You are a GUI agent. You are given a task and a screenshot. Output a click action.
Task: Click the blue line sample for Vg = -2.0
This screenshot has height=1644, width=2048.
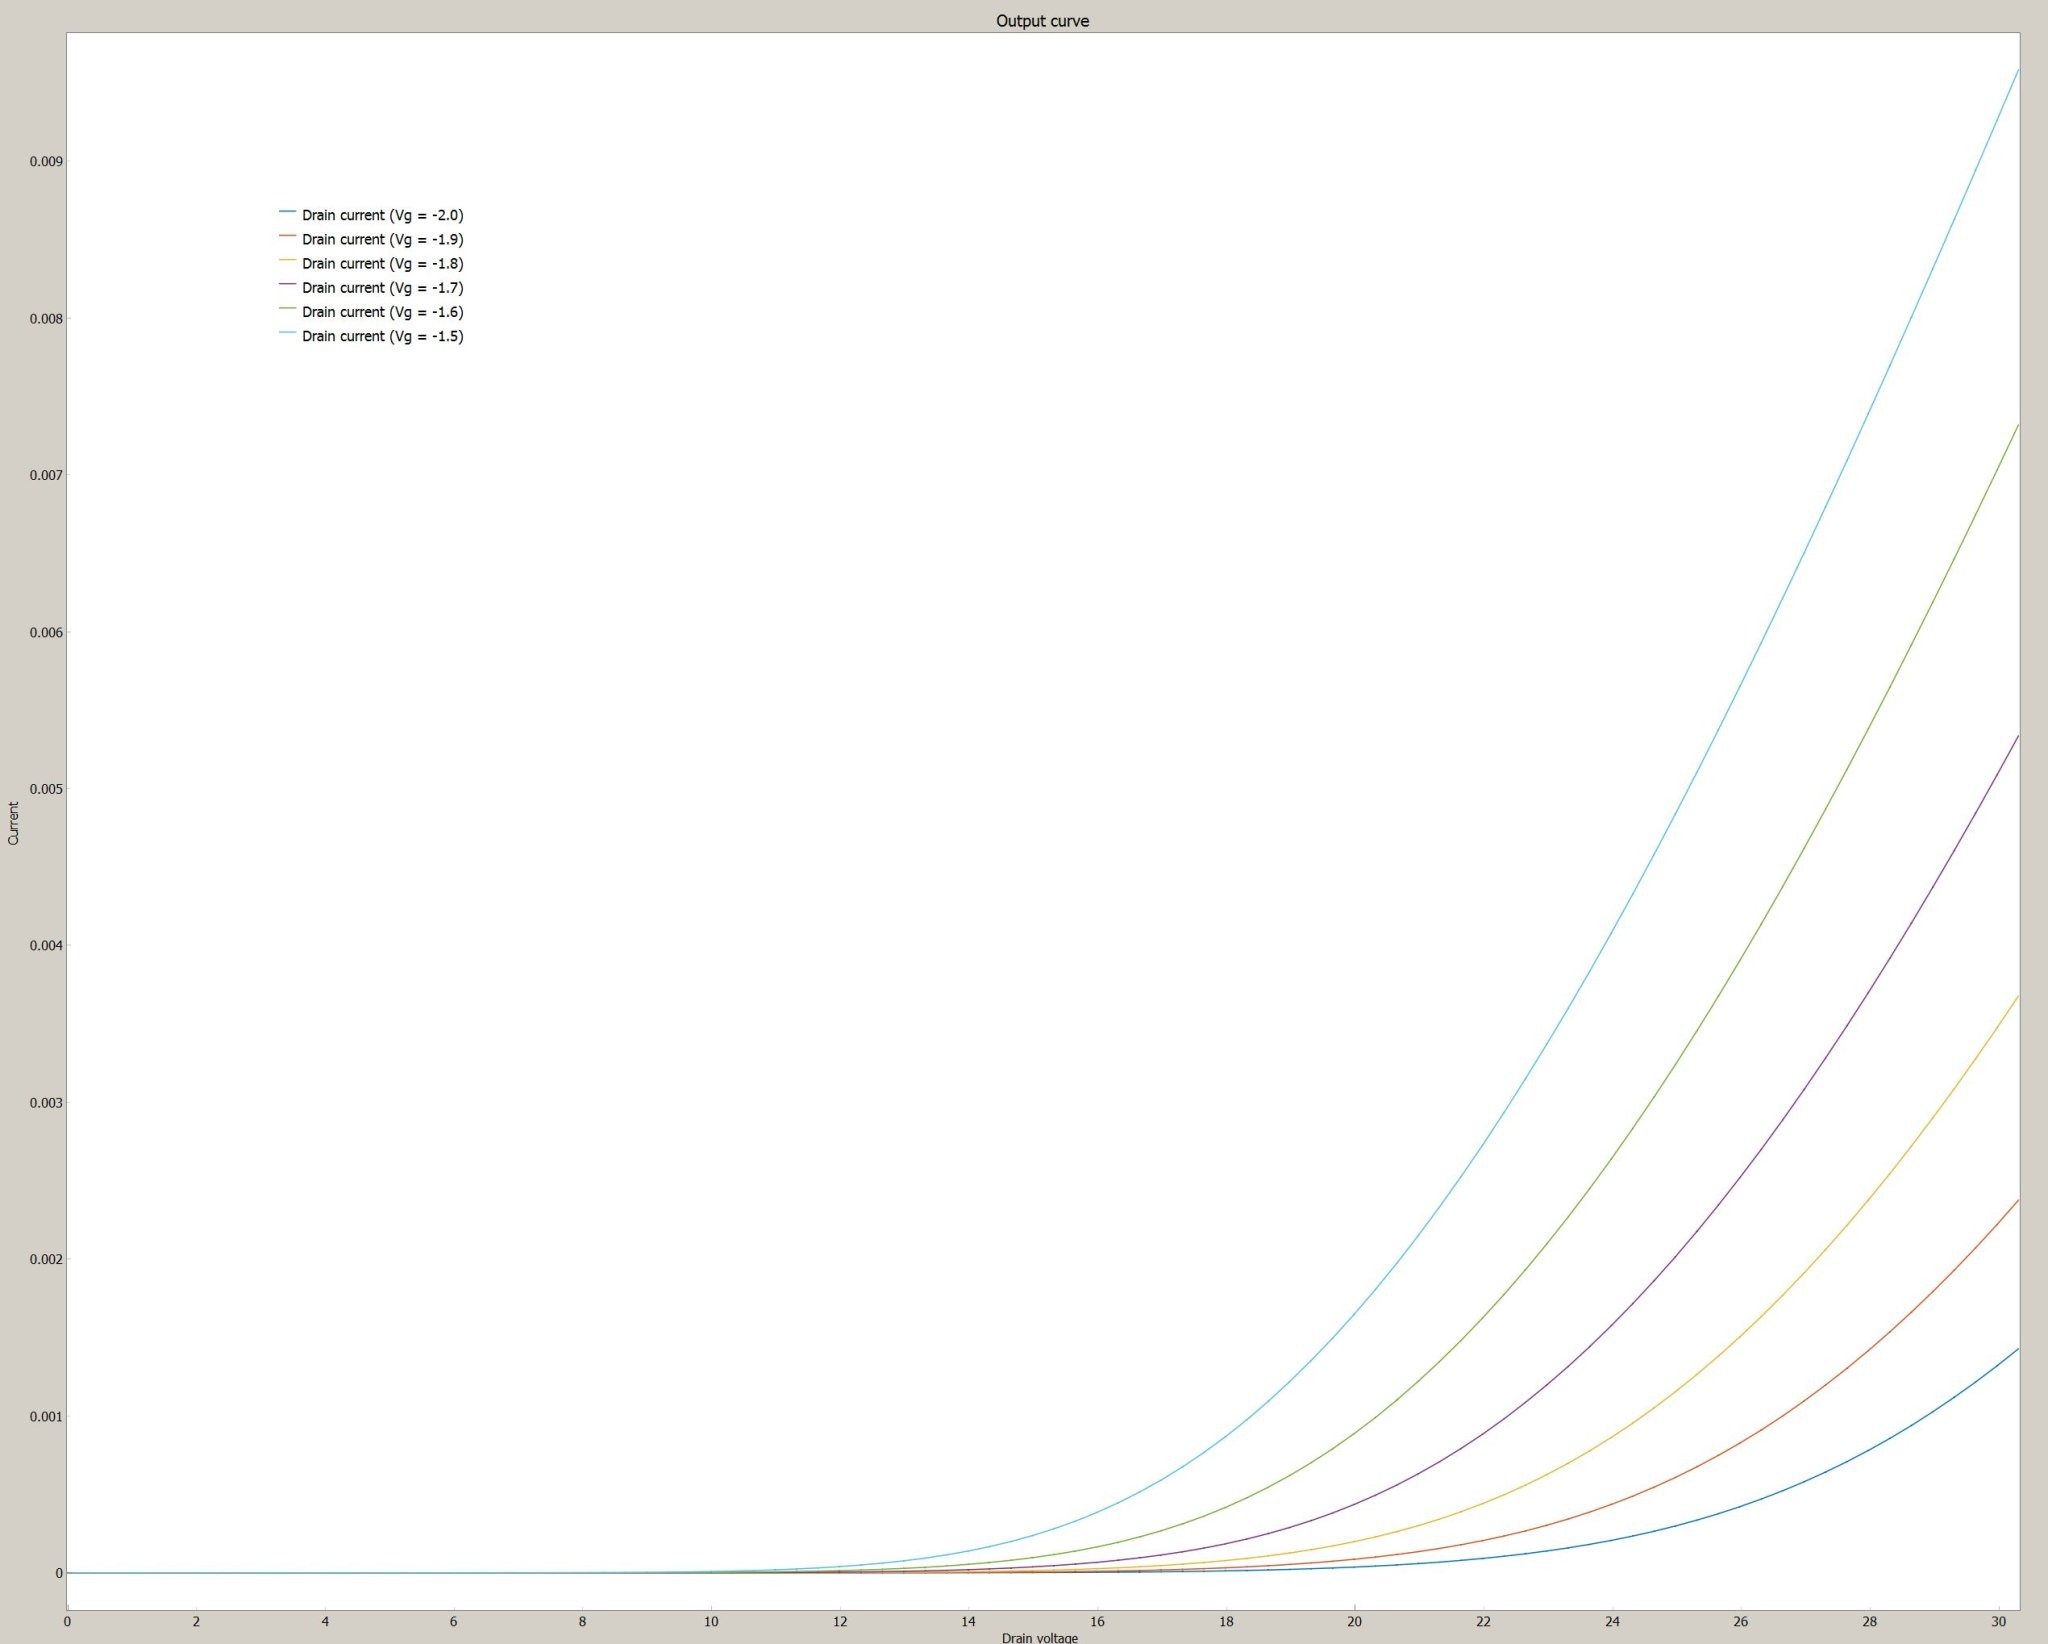pos(288,212)
